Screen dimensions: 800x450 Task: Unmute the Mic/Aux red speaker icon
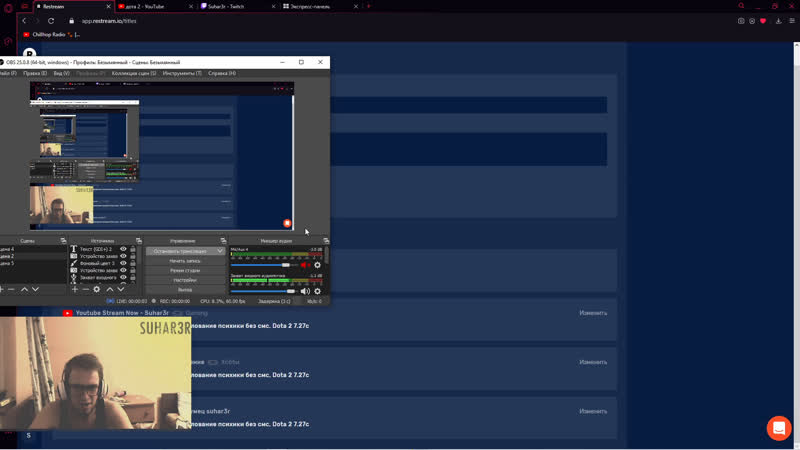(305, 265)
